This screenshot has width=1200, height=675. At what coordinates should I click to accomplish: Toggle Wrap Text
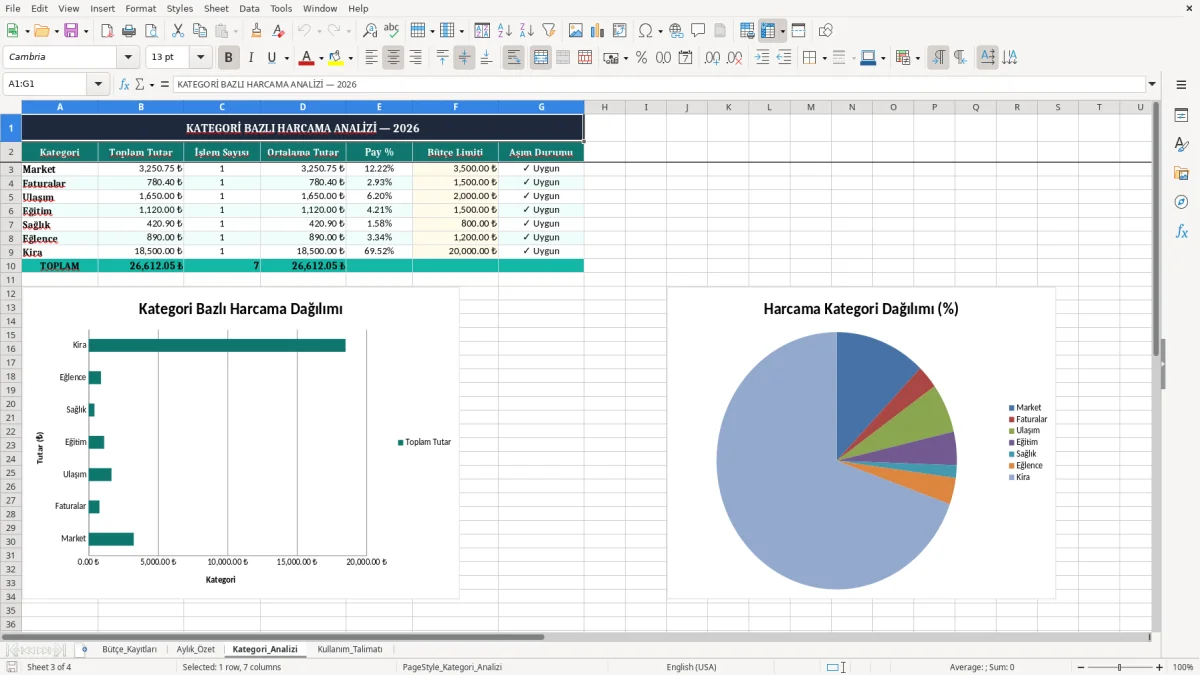pos(514,58)
